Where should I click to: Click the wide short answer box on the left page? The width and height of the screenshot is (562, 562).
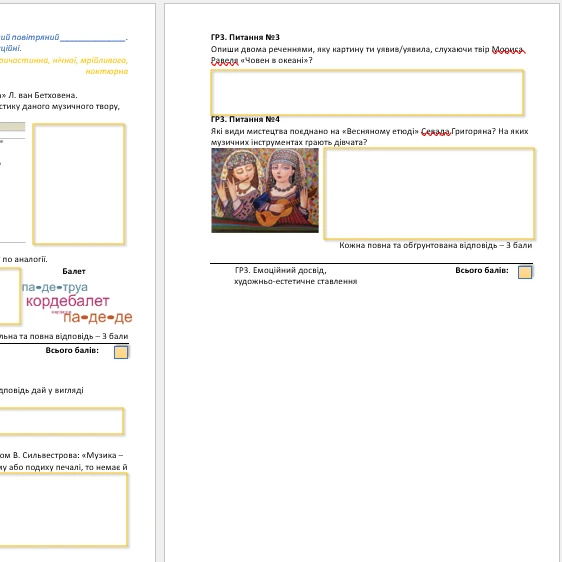[x=61, y=421]
